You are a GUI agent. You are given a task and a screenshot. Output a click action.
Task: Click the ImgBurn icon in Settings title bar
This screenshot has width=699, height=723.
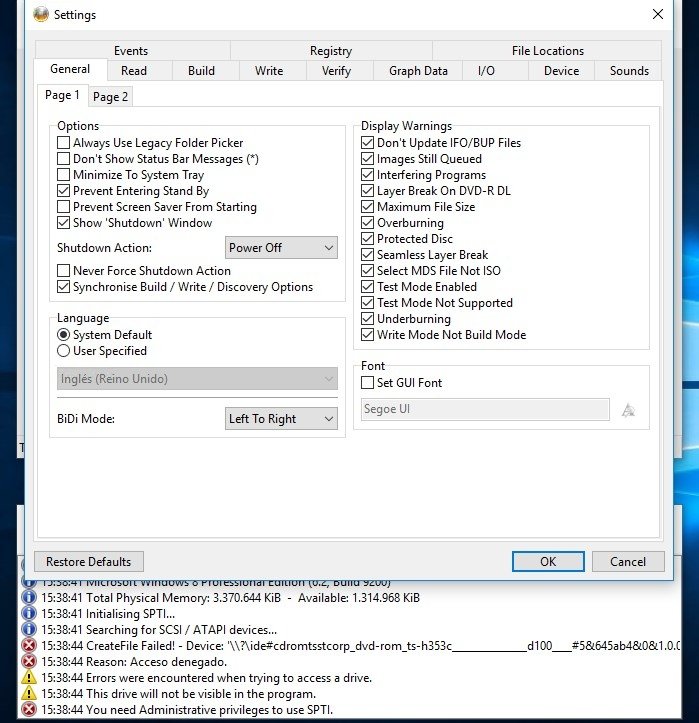coord(41,14)
